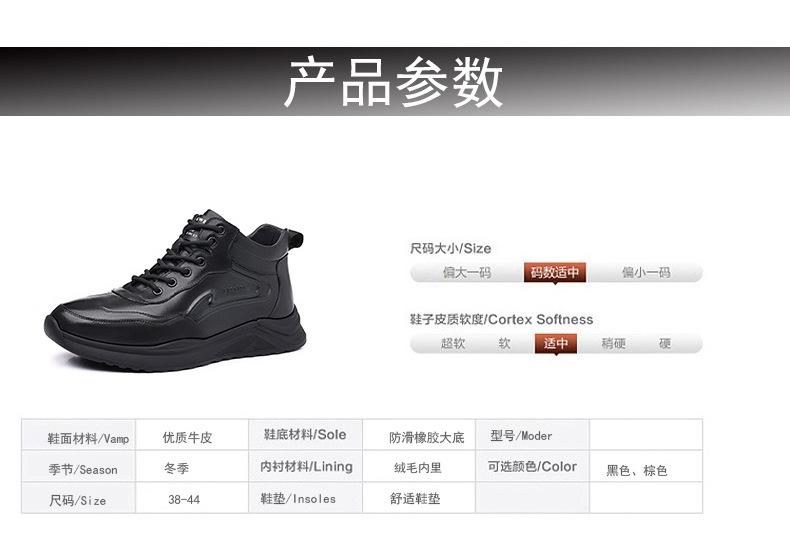The image size is (790, 558).
Task: Click the 可选颜色/Color label cell
Action: (x=533, y=466)
